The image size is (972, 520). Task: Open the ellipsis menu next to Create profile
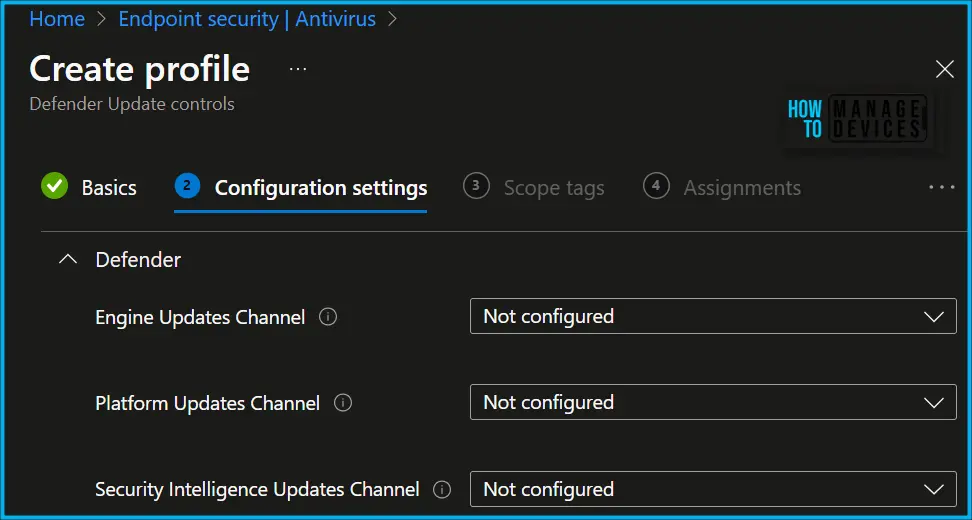click(x=298, y=69)
